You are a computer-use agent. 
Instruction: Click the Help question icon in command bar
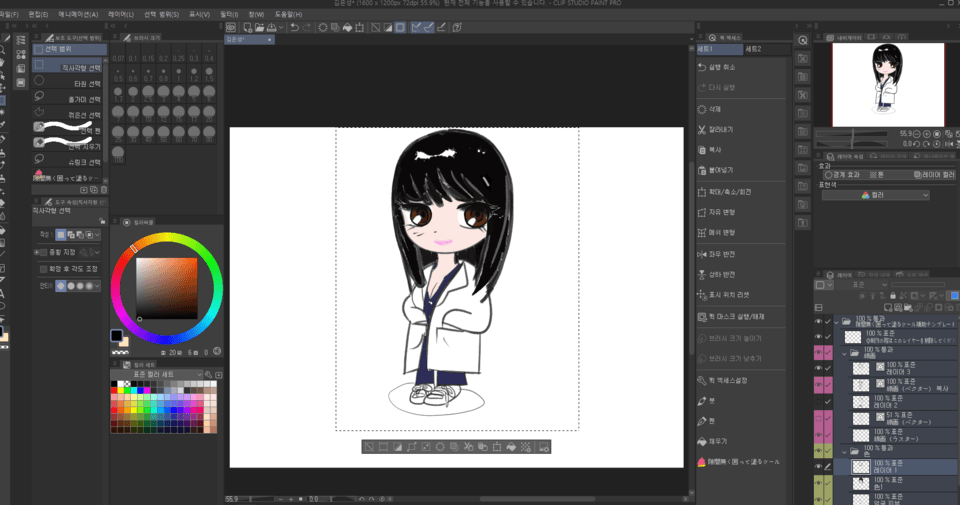point(457,28)
